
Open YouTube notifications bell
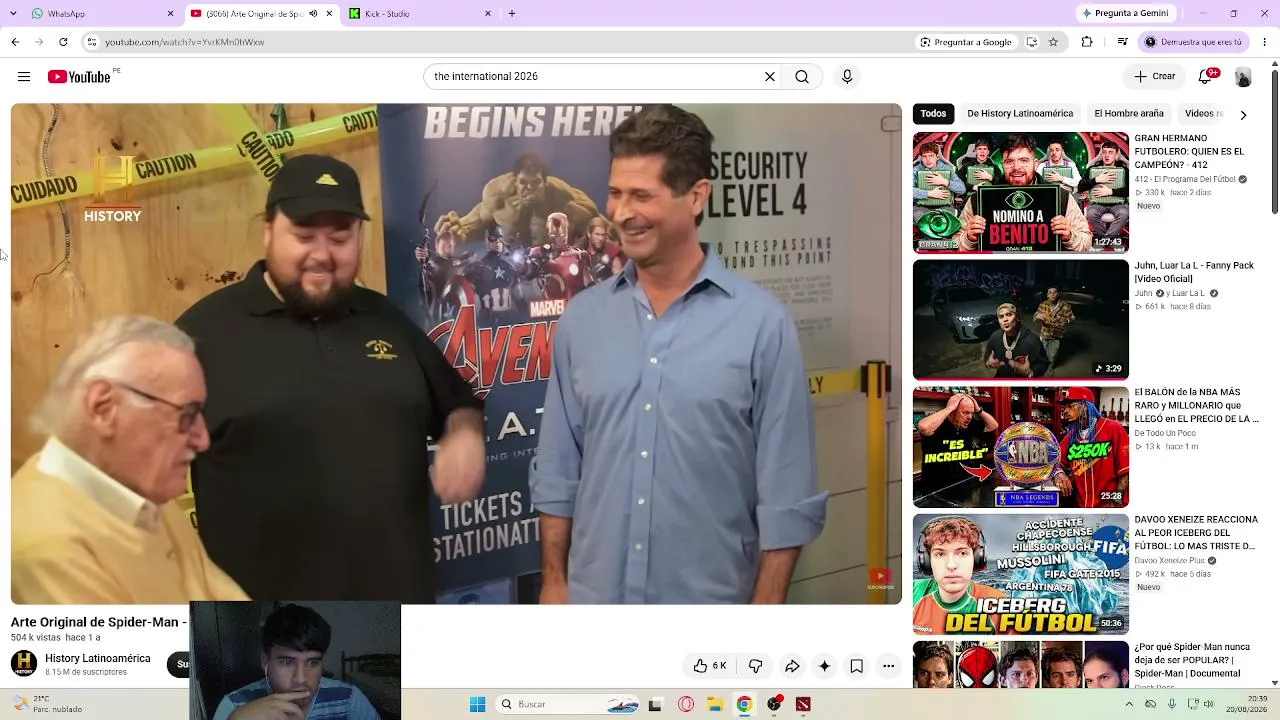(1207, 77)
